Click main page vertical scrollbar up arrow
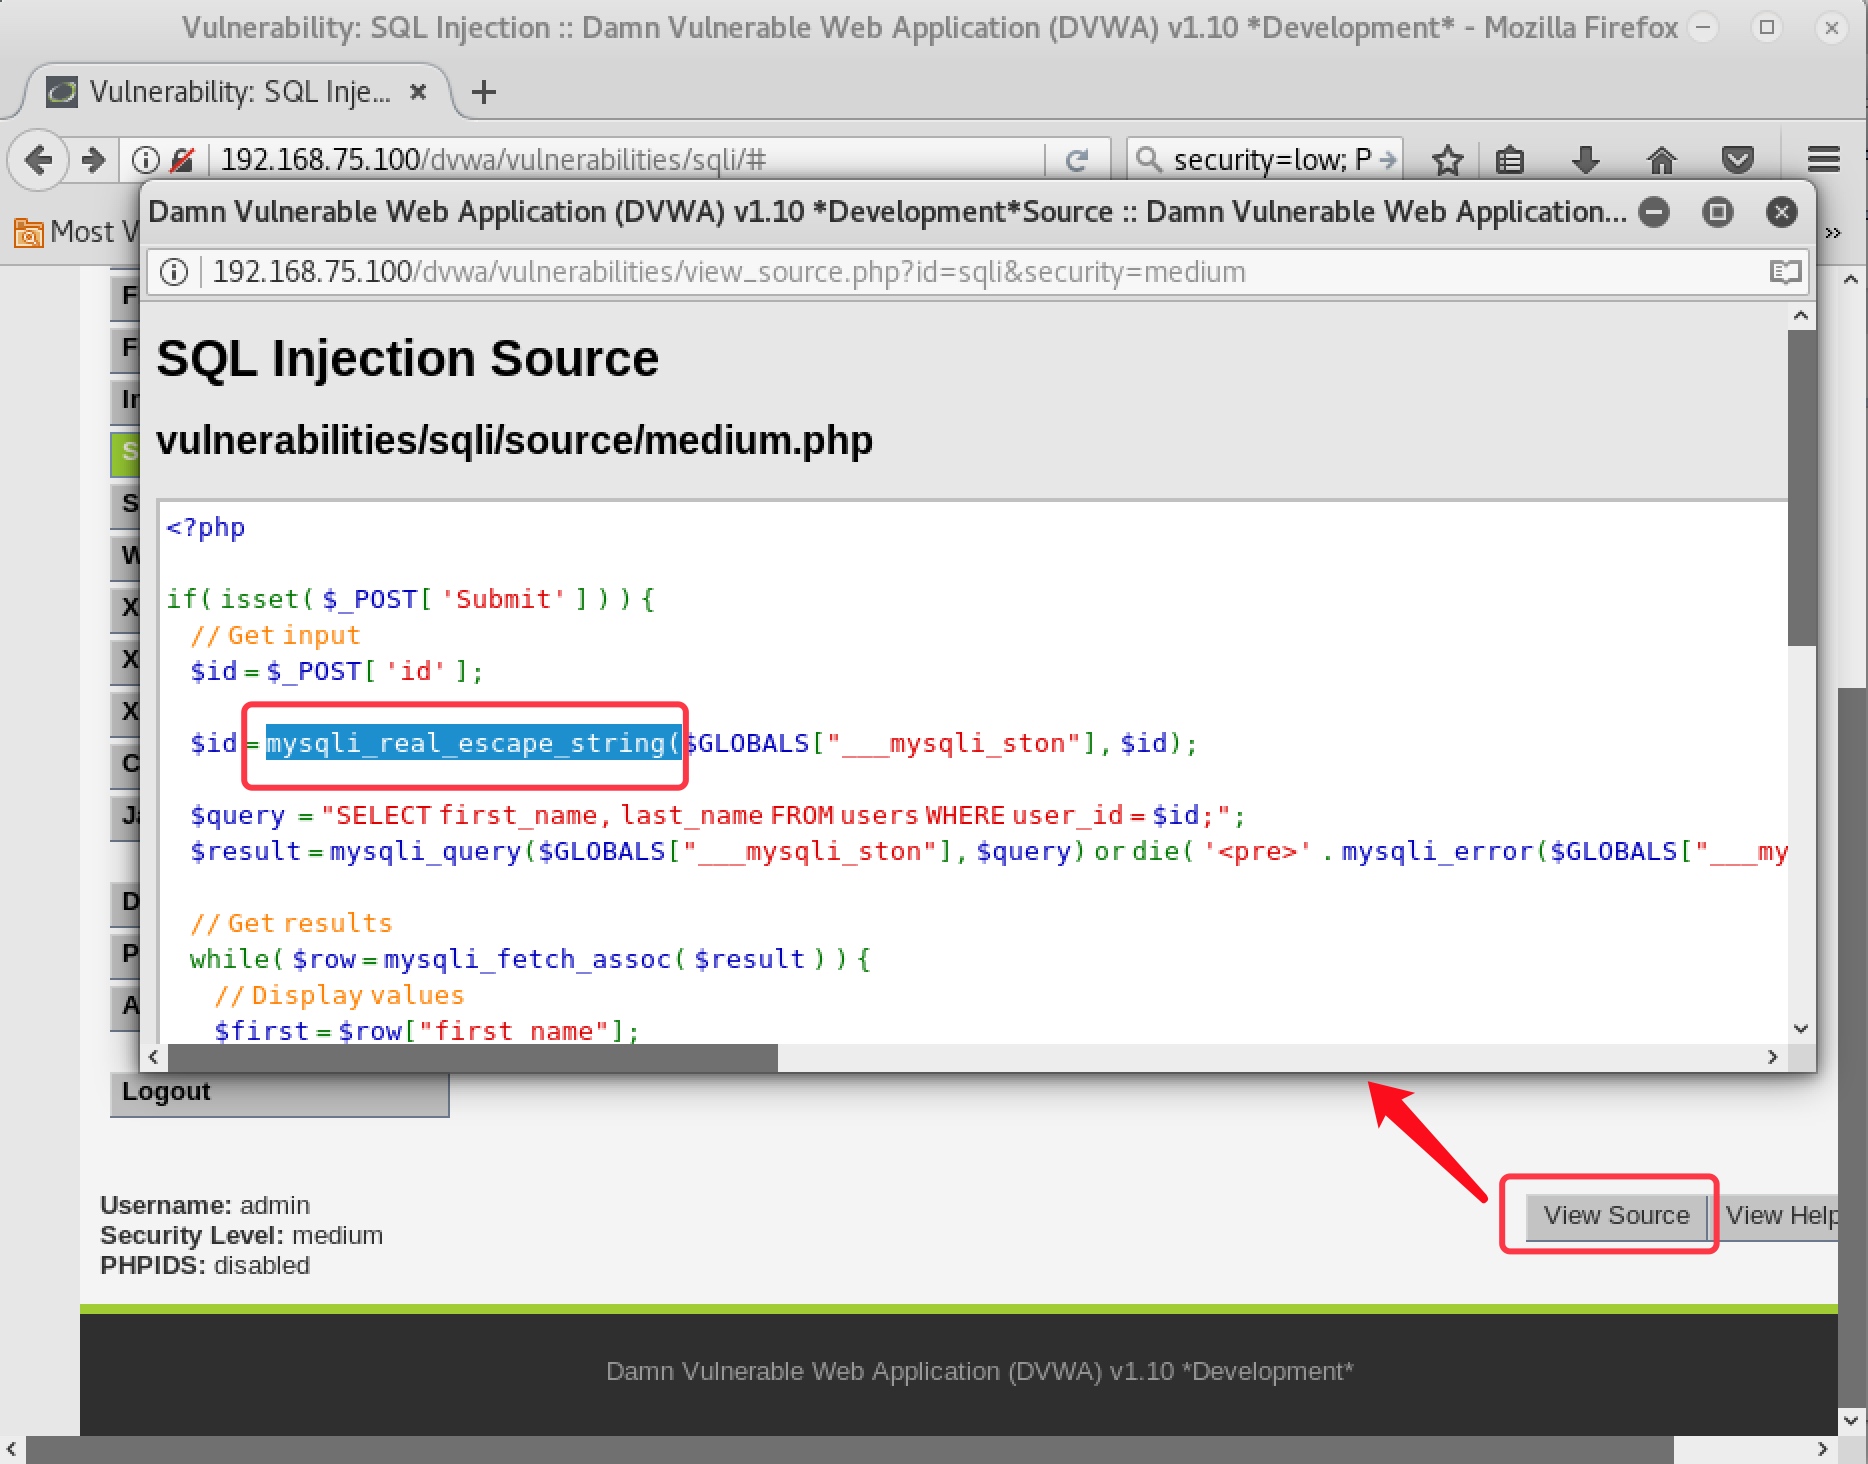 pos(1851,279)
